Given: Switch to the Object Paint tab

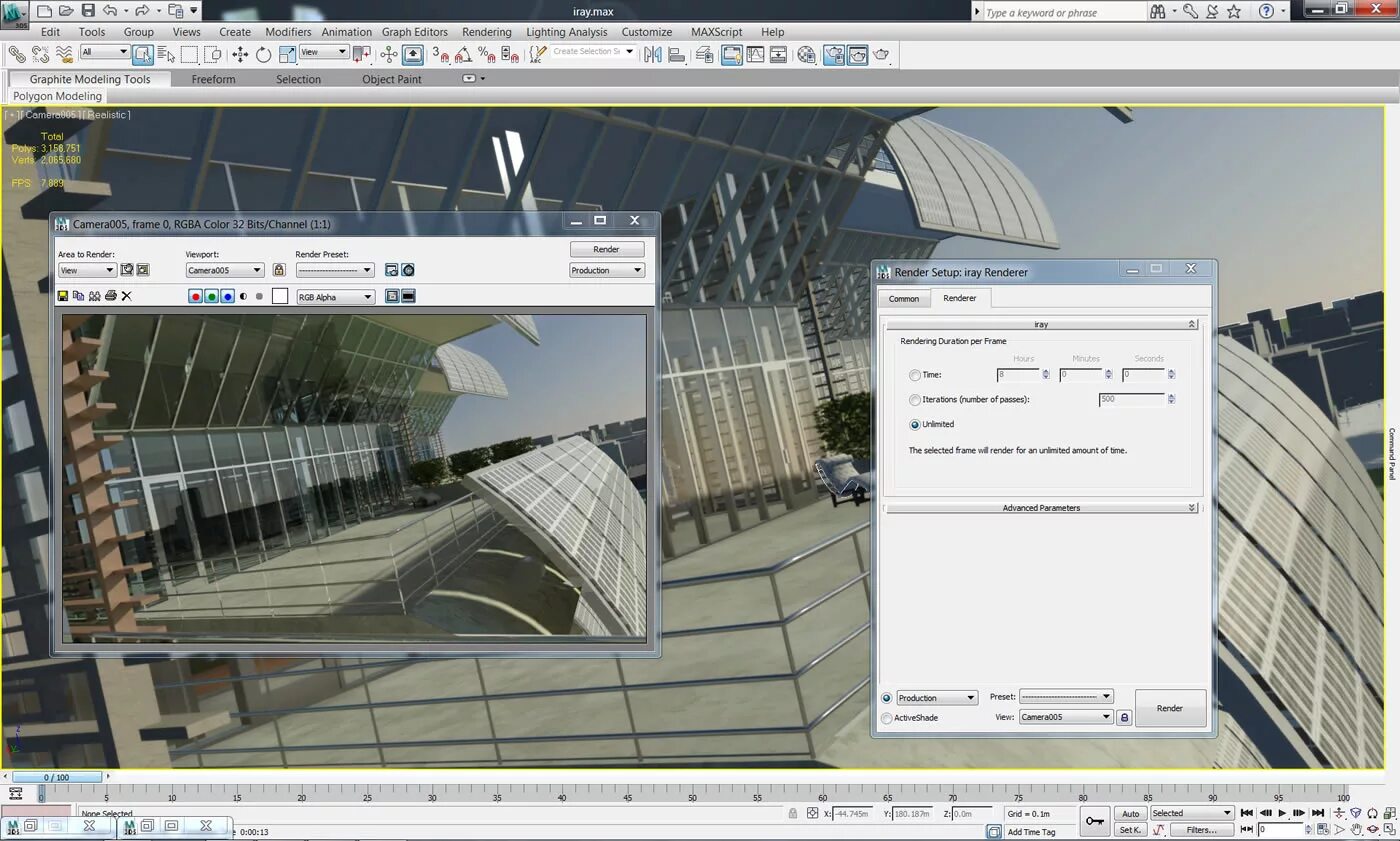Looking at the screenshot, I should pos(392,79).
